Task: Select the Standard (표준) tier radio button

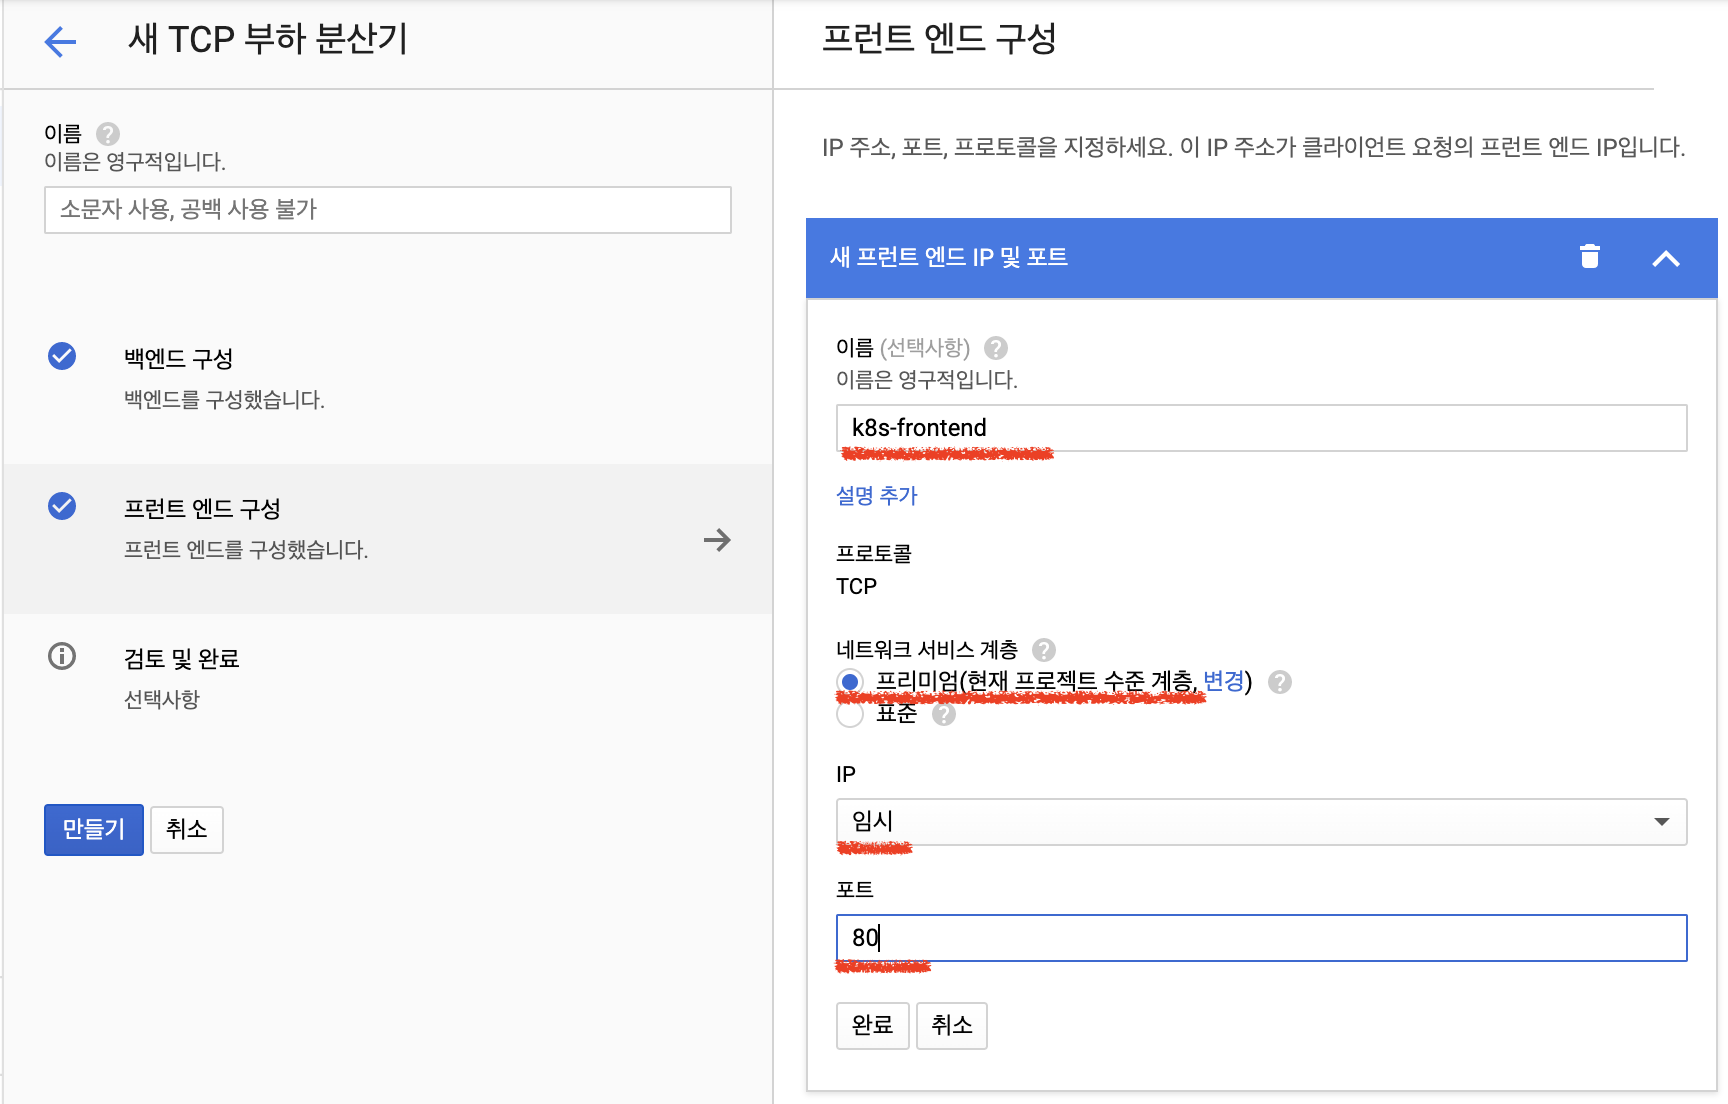Action: [850, 715]
